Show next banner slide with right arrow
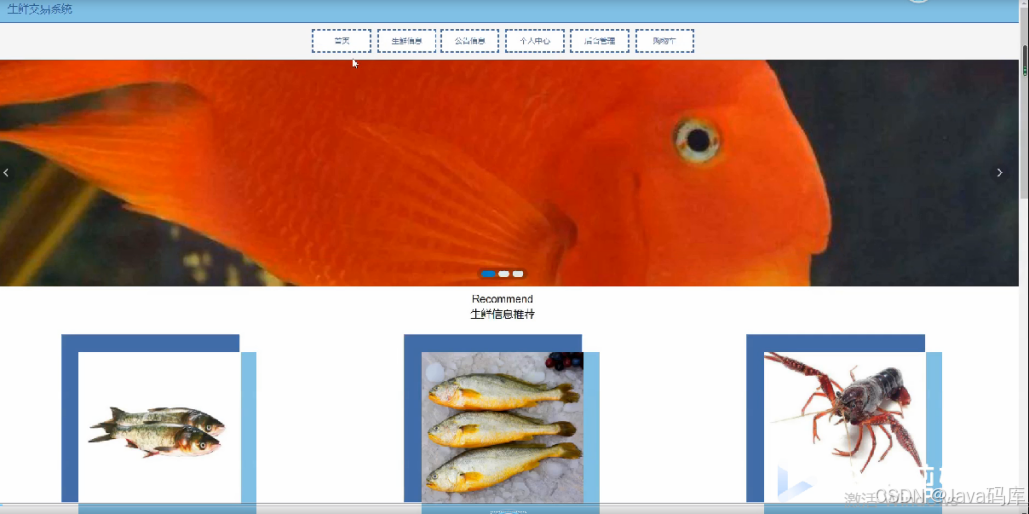This screenshot has width=1029, height=514. tap(999, 173)
